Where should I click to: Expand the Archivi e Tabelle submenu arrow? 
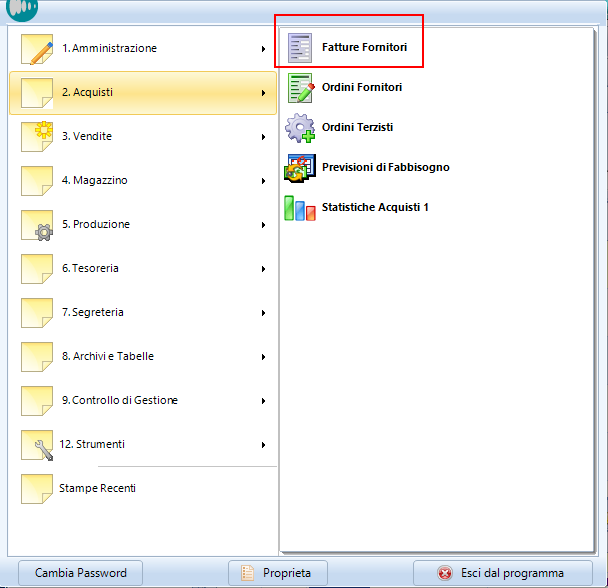263,357
